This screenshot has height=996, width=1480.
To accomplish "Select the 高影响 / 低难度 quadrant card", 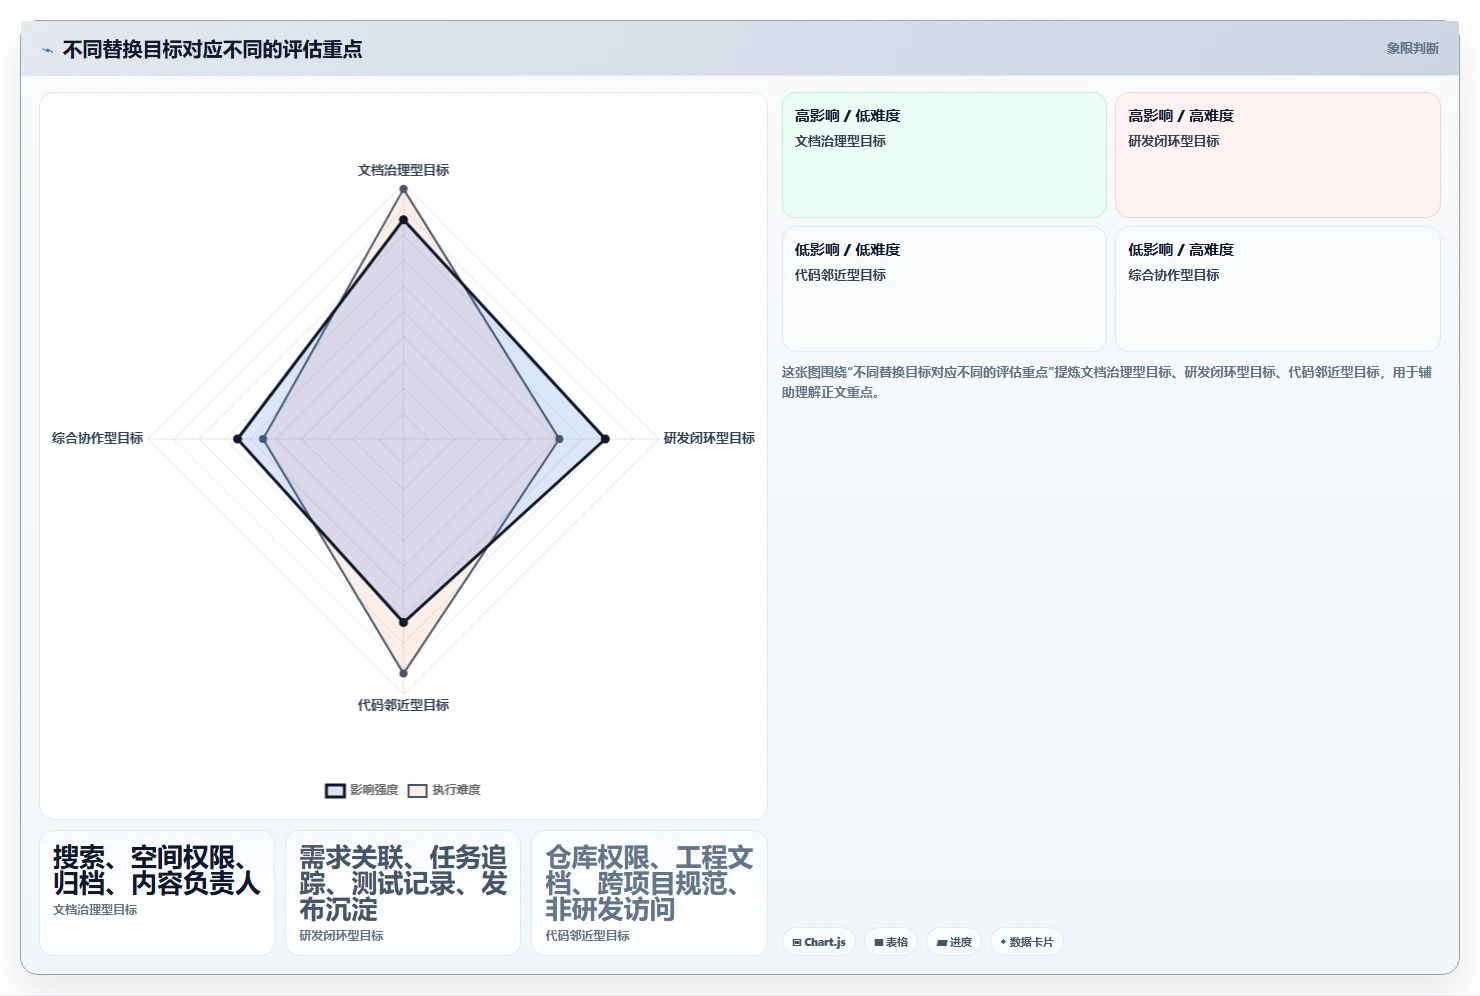I will click(944, 155).
